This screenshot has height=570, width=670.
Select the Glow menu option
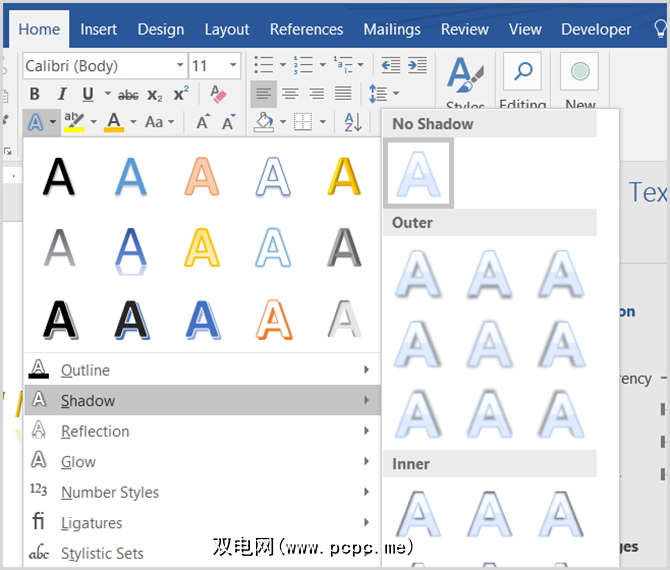[x=78, y=462]
